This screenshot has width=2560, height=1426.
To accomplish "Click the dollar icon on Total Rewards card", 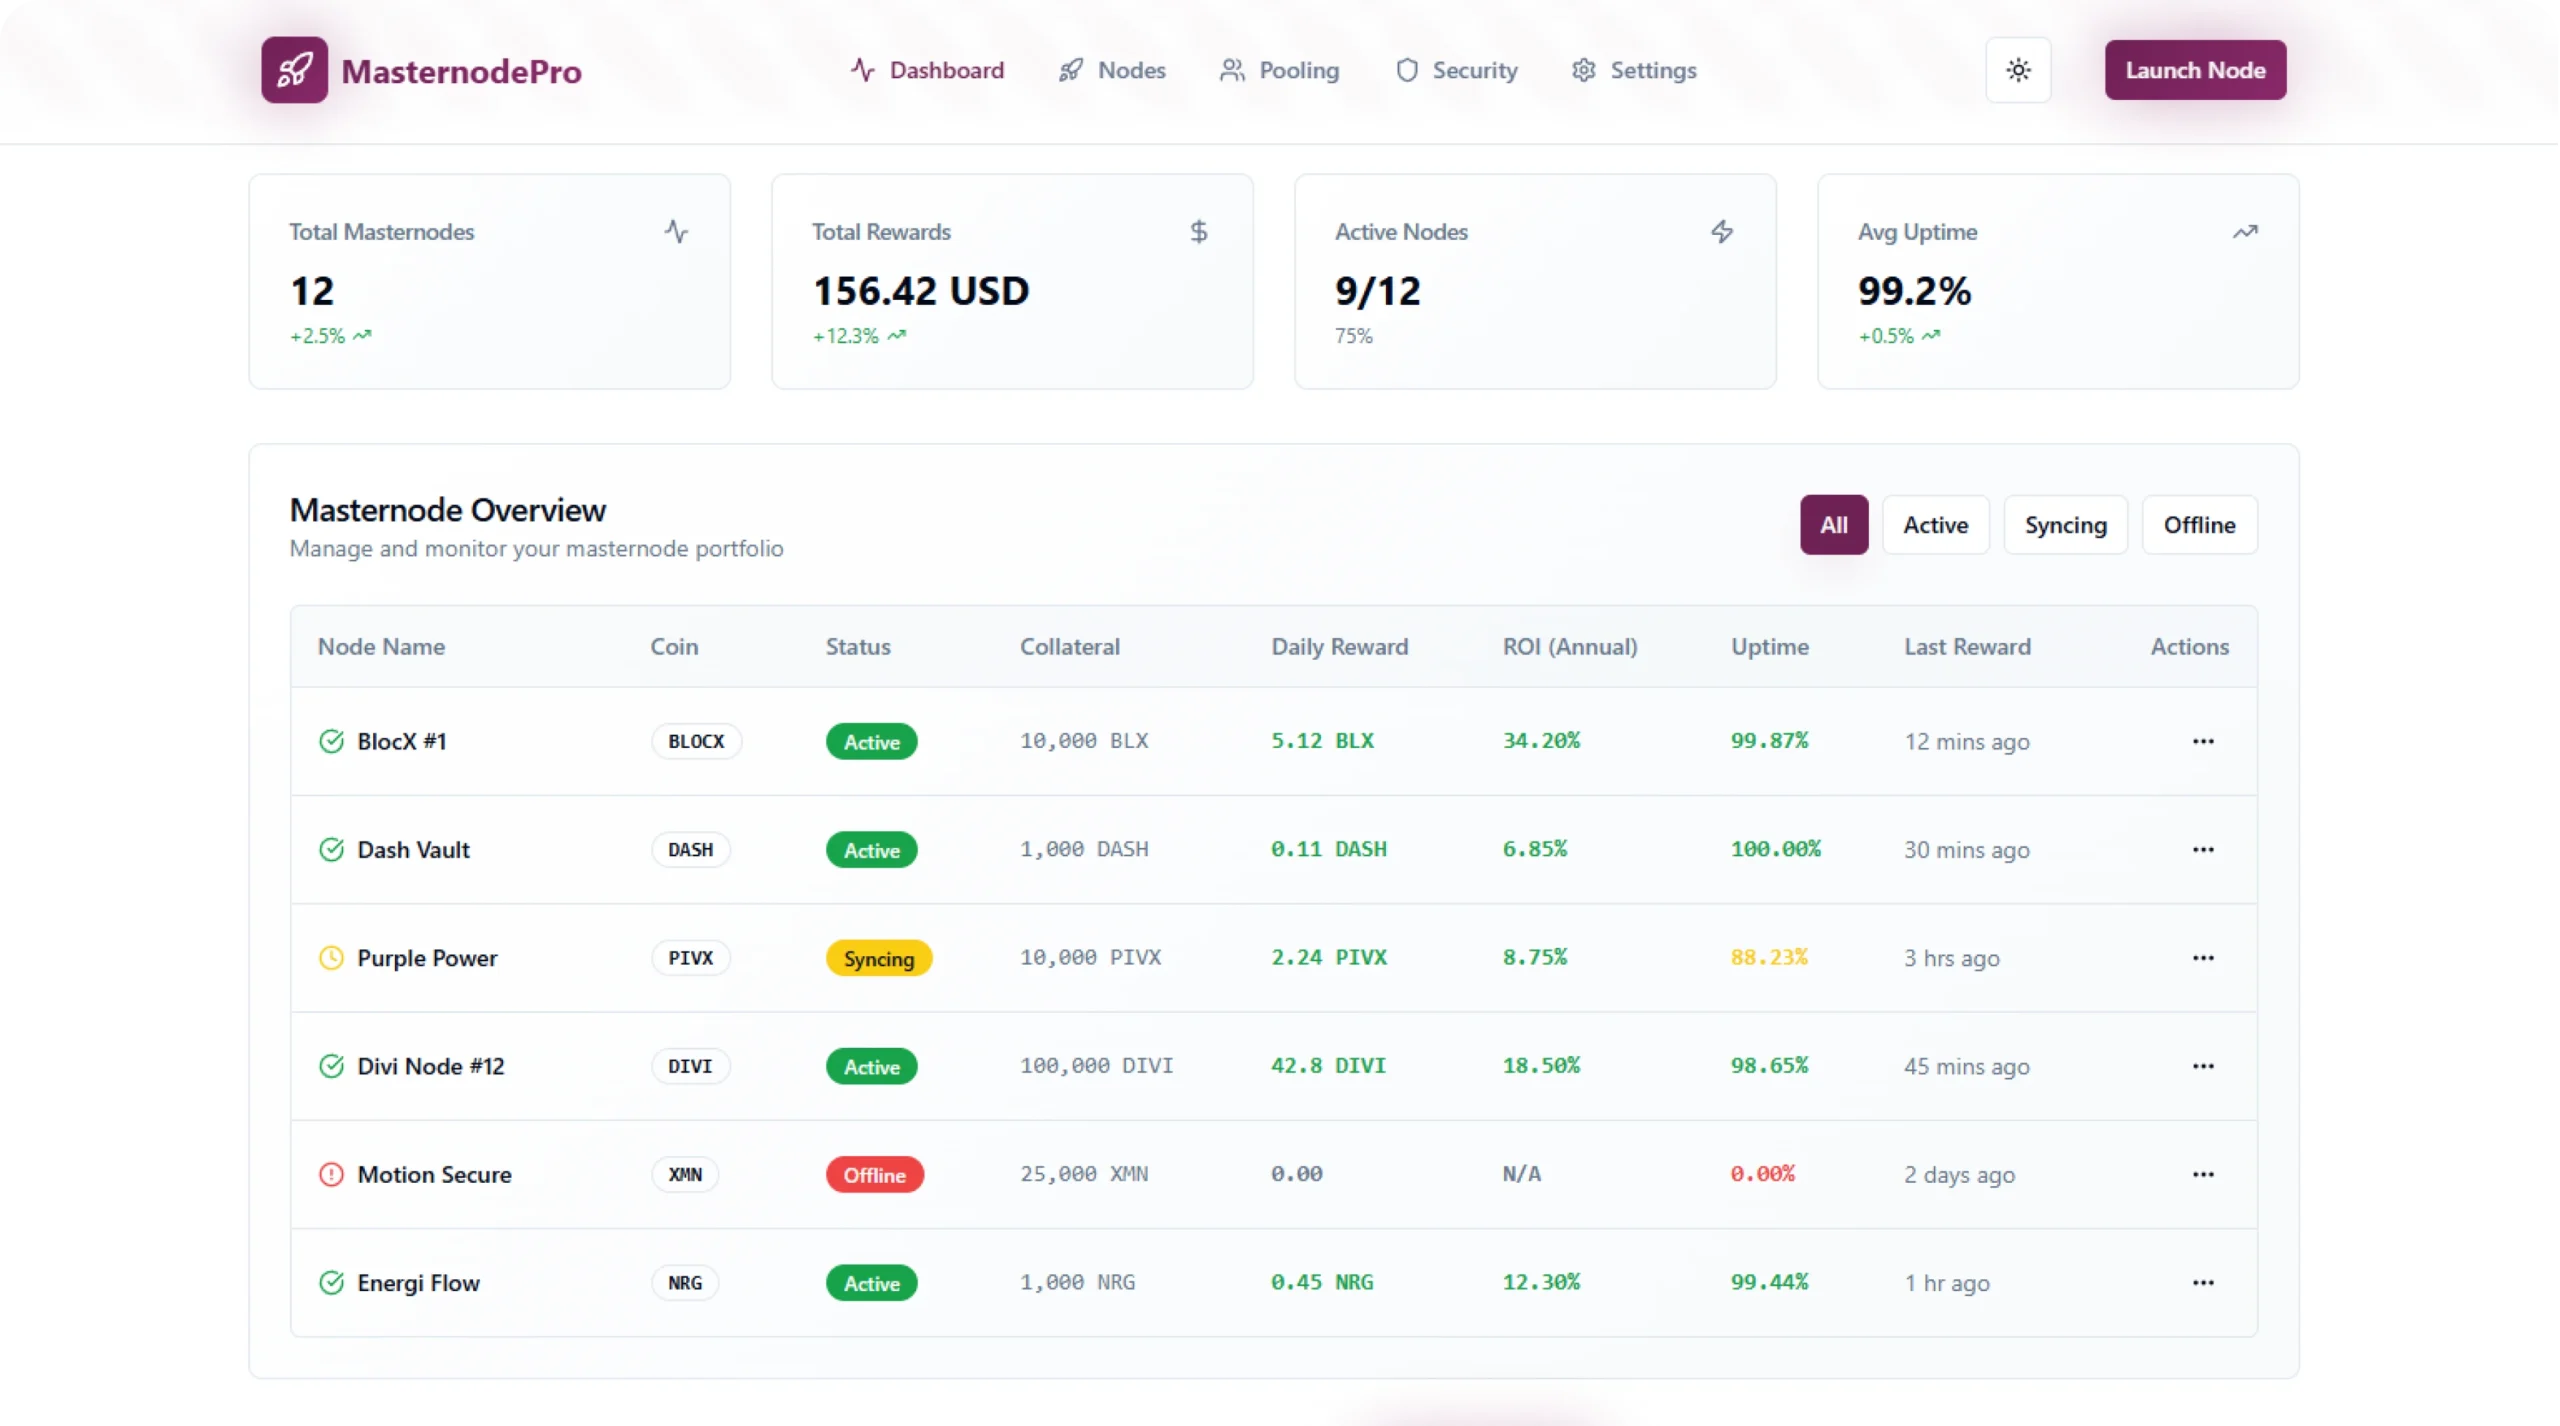I will point(1198,231).
